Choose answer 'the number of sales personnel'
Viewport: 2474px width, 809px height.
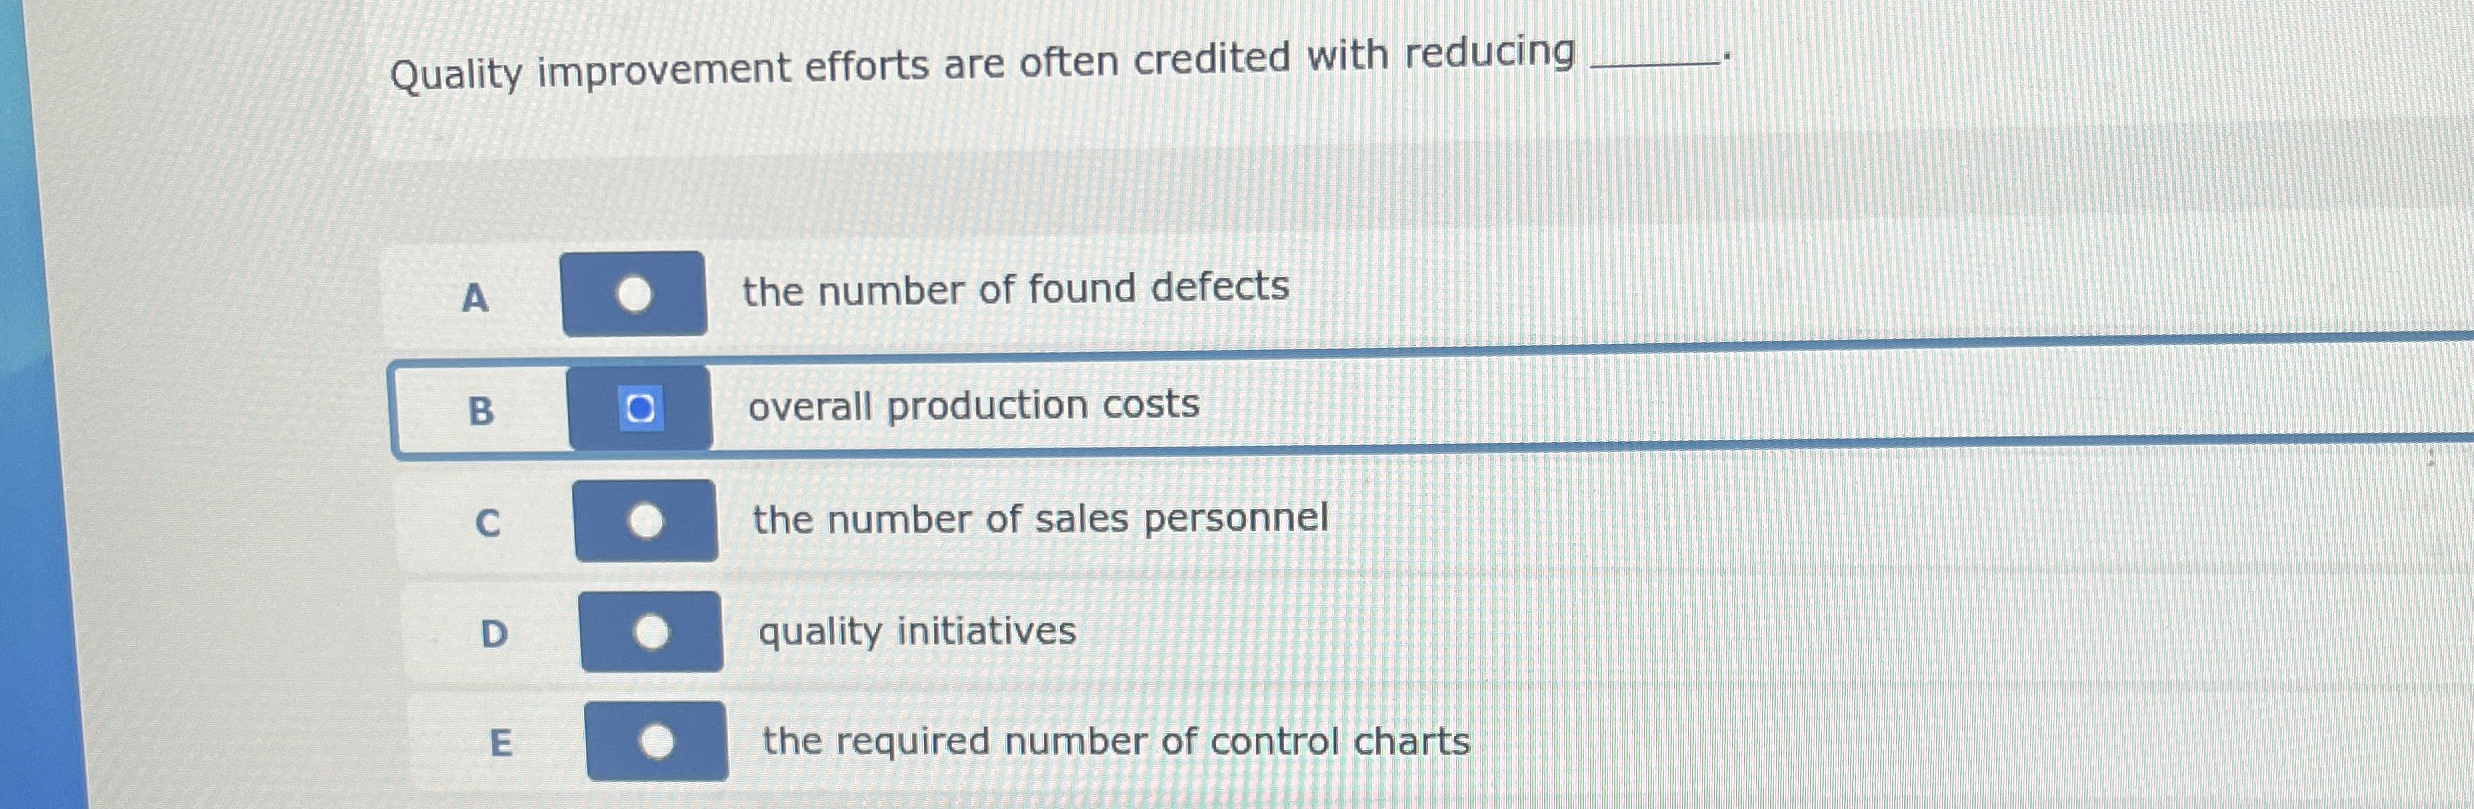click(1040, 517)
